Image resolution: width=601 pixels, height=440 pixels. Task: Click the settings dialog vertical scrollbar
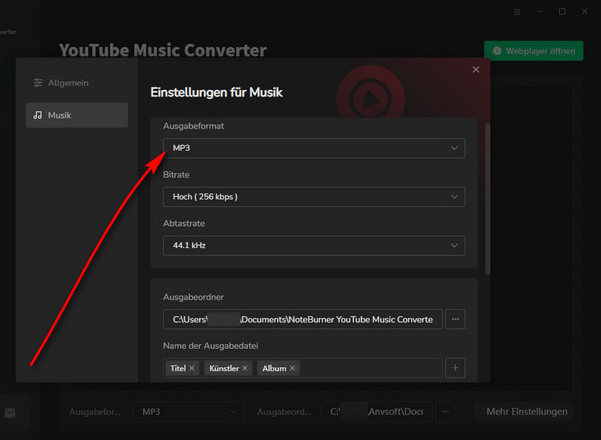point(488,199)
